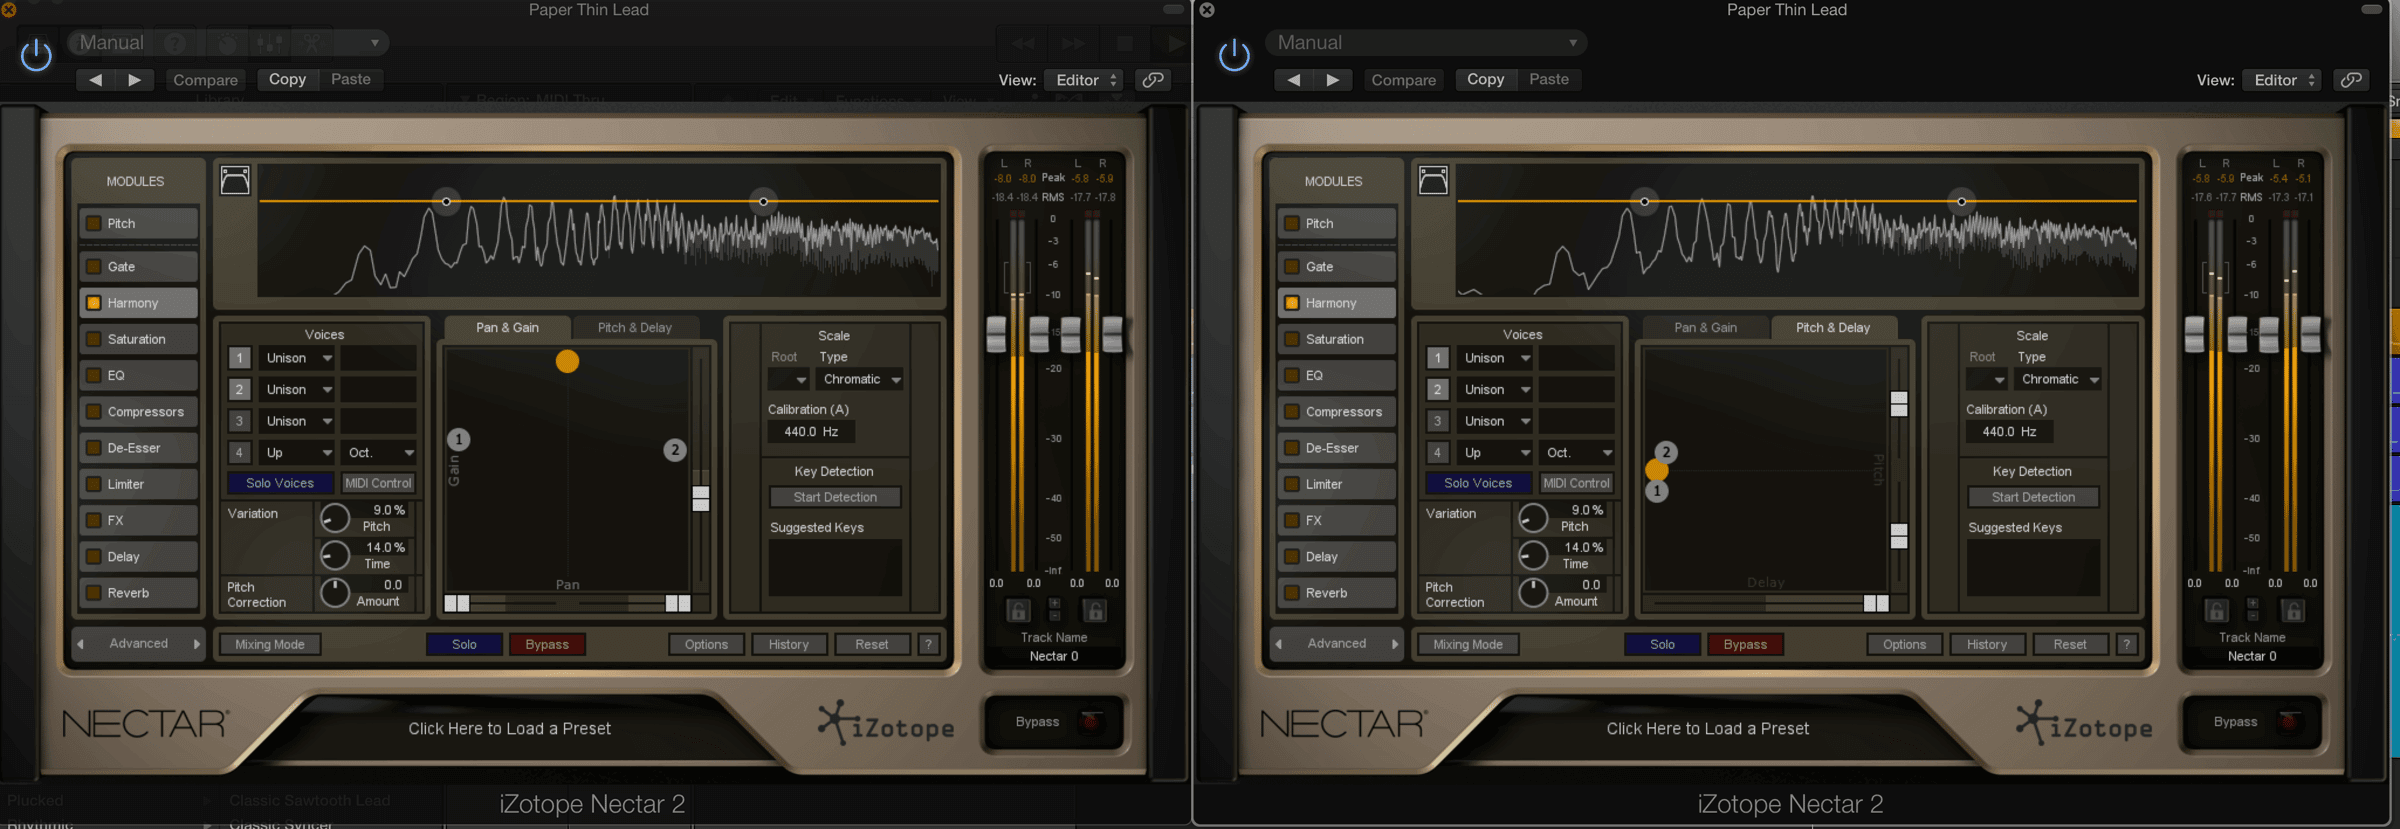The image size is (2400, 829).
Task: Click Compare in left window toolbar
Action: point(205,80)
